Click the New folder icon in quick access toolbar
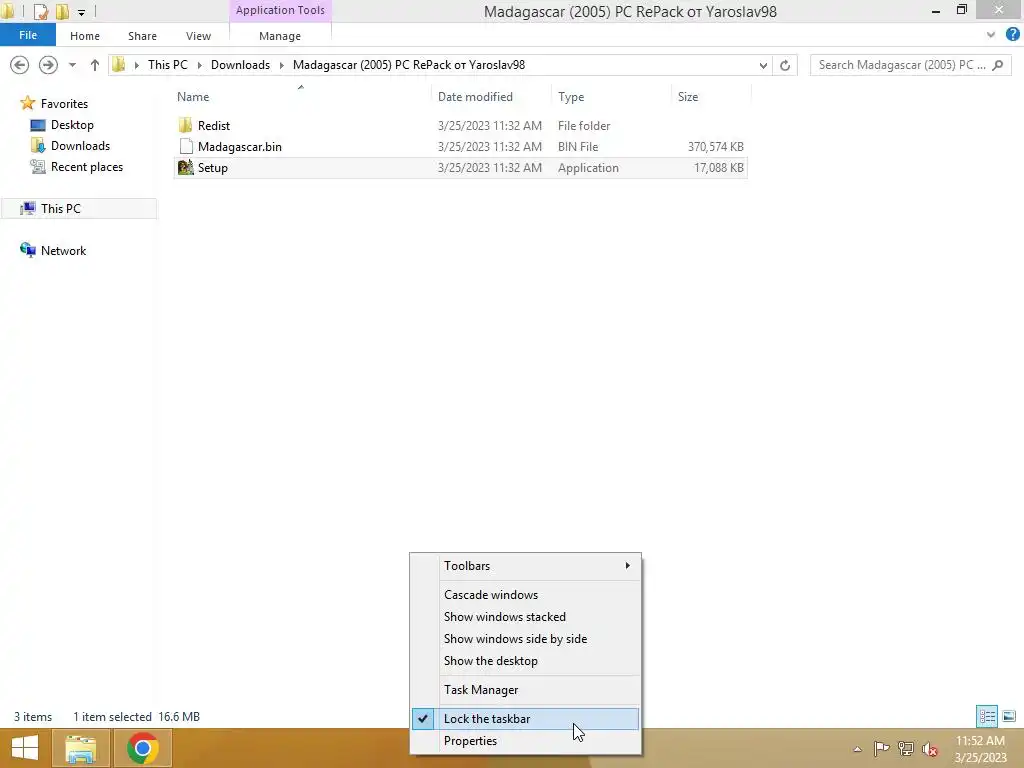This screenshot has width=1024, height=768. pyautogui.click(x=62, y=11)
